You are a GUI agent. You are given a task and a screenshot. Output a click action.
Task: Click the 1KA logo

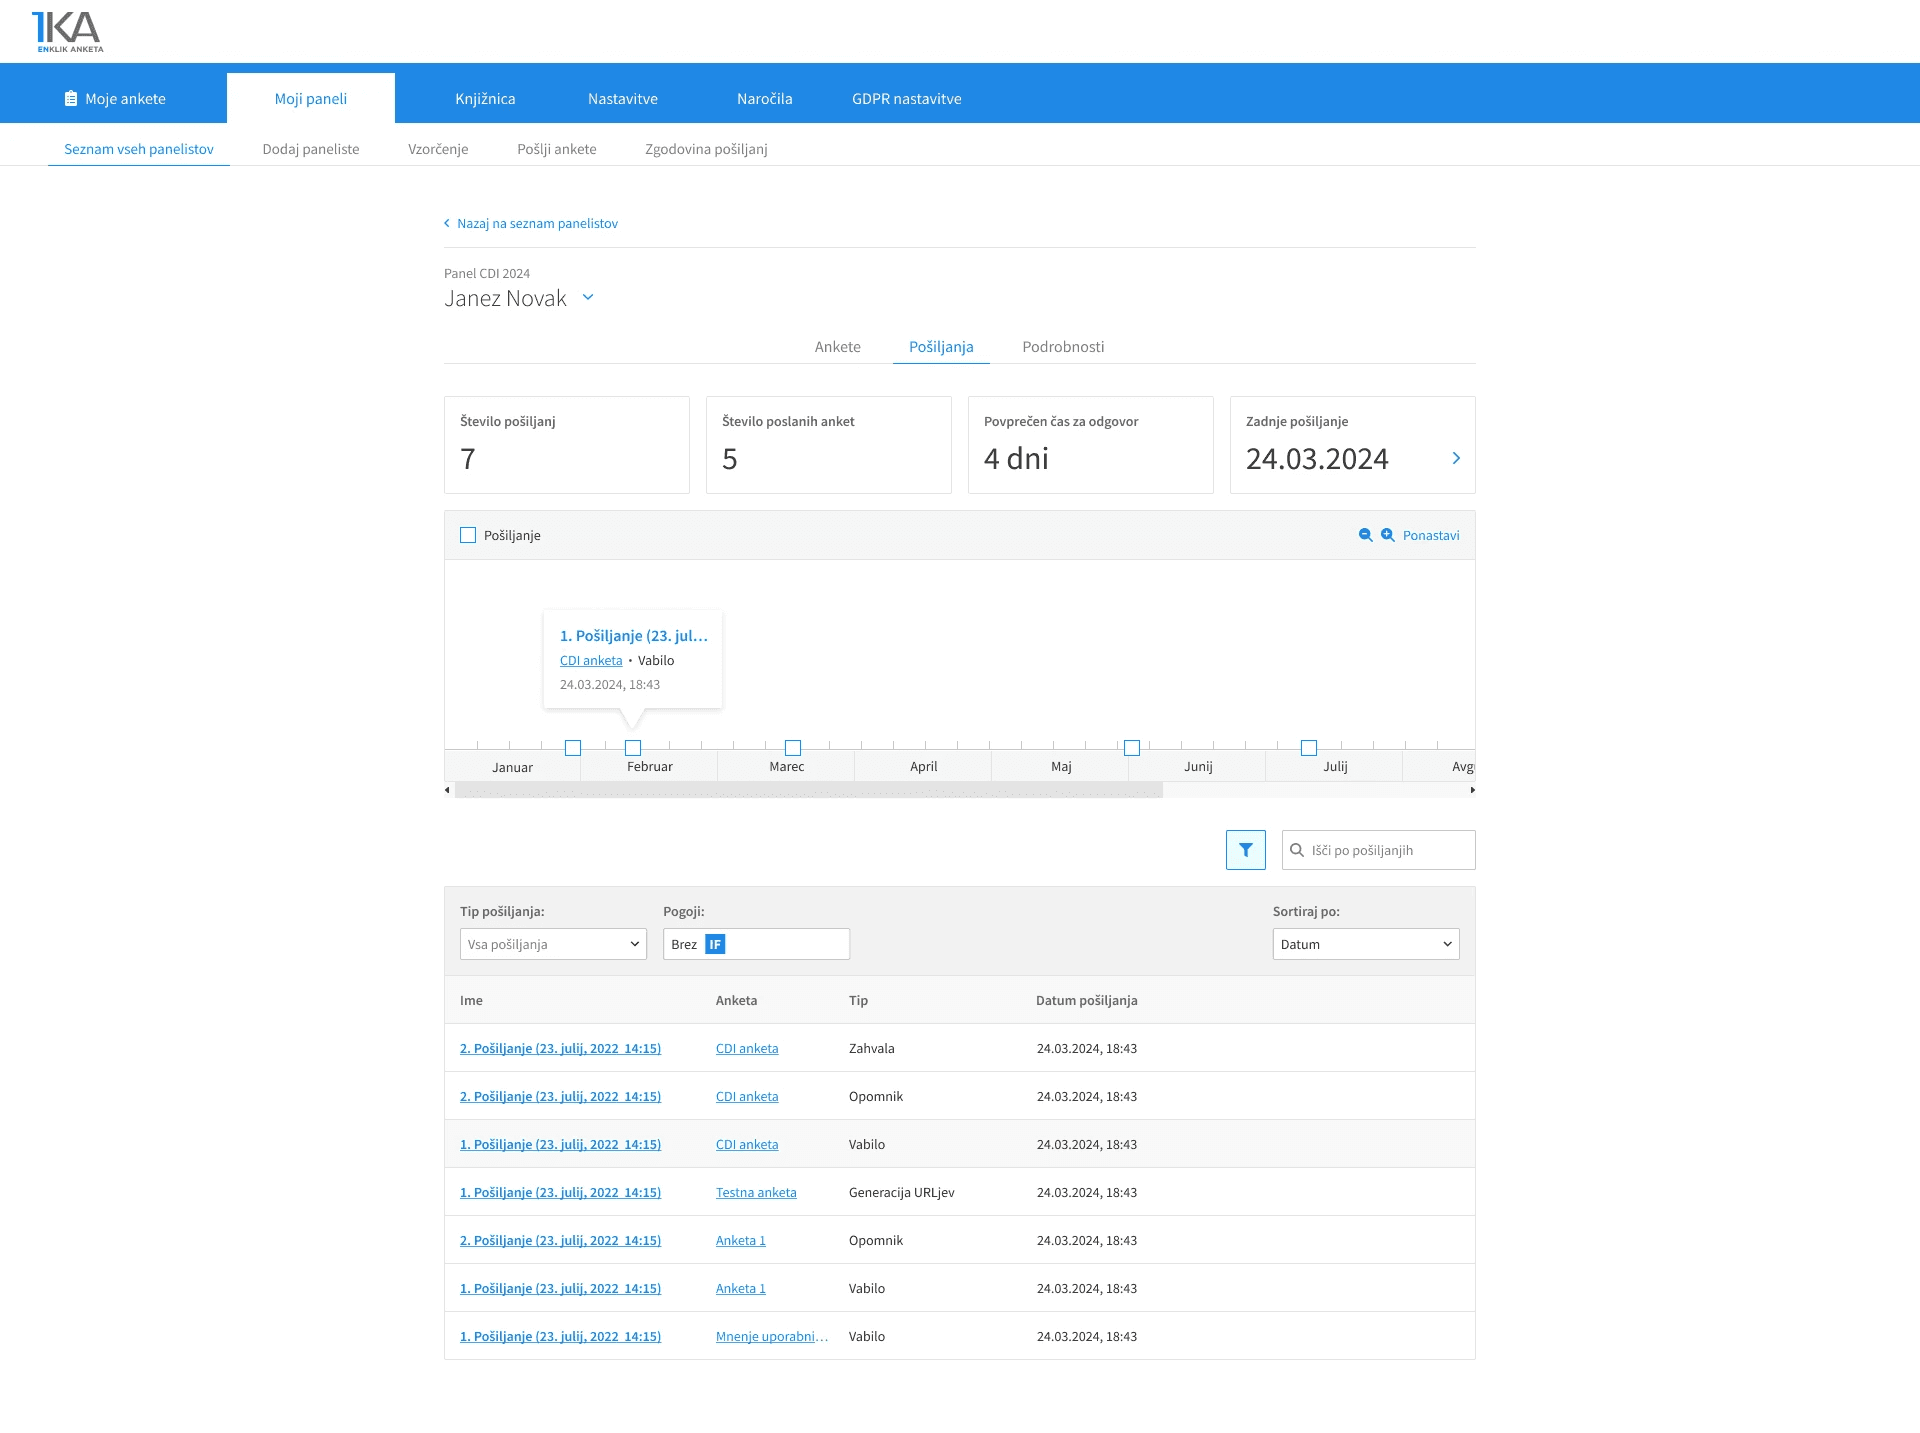[67, 31]
